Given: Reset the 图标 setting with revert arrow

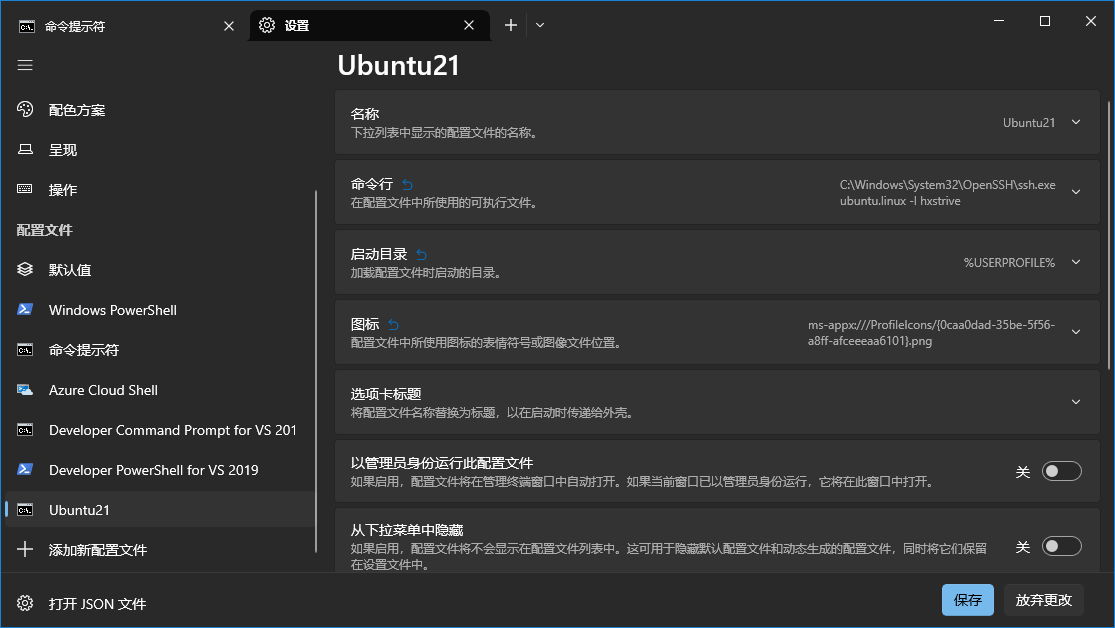Looking at the screenshot, I should tap(393, 325).
